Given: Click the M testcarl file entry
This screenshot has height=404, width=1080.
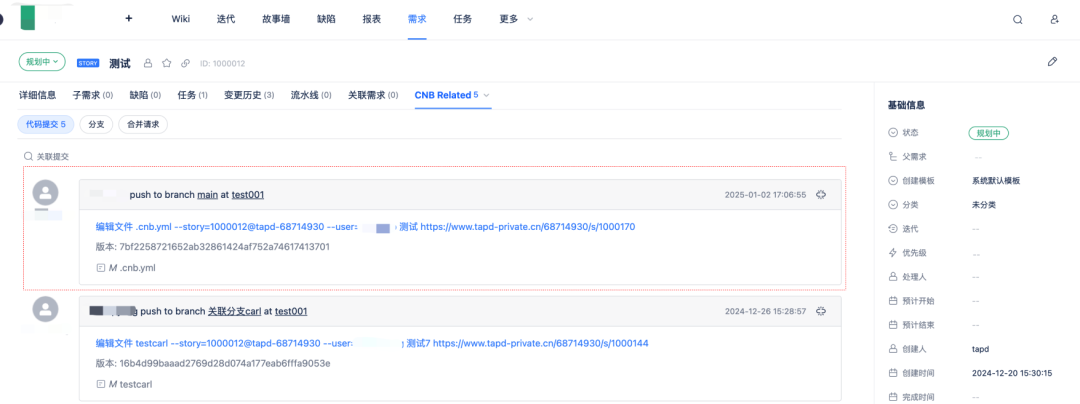Looking at the screenshot, I should coord(130,383).
